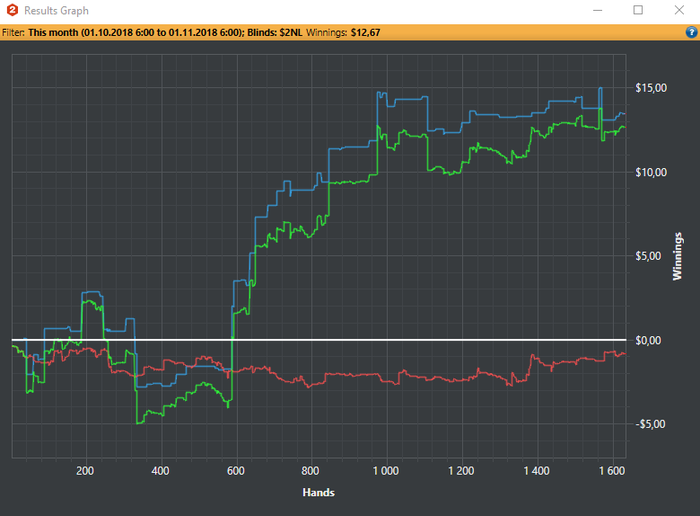Click the "Filter:" label in orange bar
Image resolution: width=700 pixels, height=516 pixels.
[x=13, y=33]
